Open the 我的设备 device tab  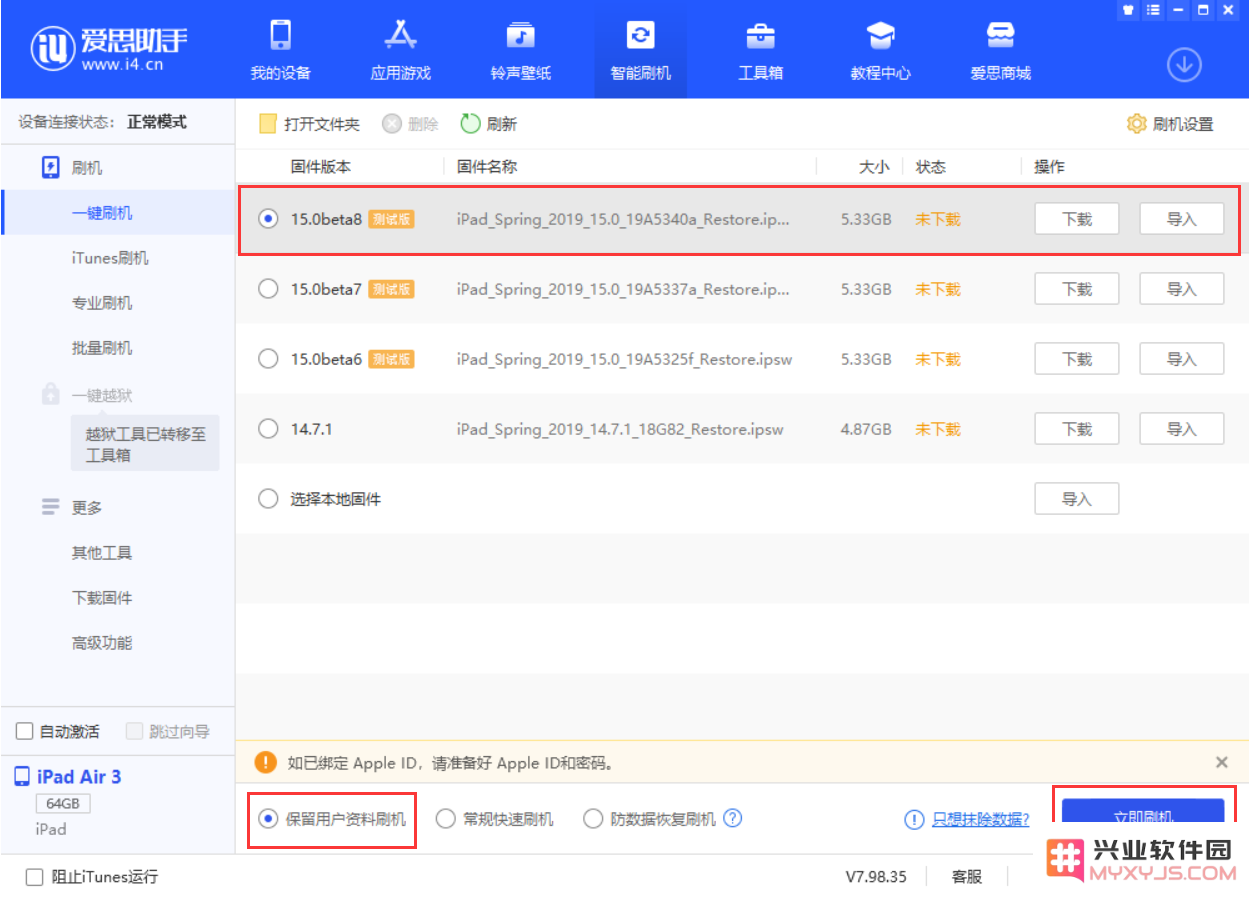point(280,50)
